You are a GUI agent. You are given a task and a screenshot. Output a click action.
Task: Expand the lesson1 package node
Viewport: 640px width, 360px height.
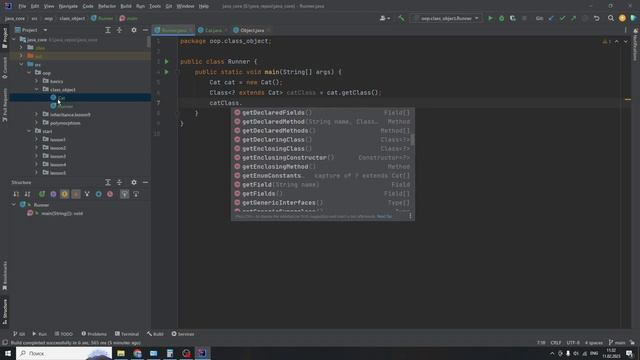pyautogui.click(x=36, y=140)
